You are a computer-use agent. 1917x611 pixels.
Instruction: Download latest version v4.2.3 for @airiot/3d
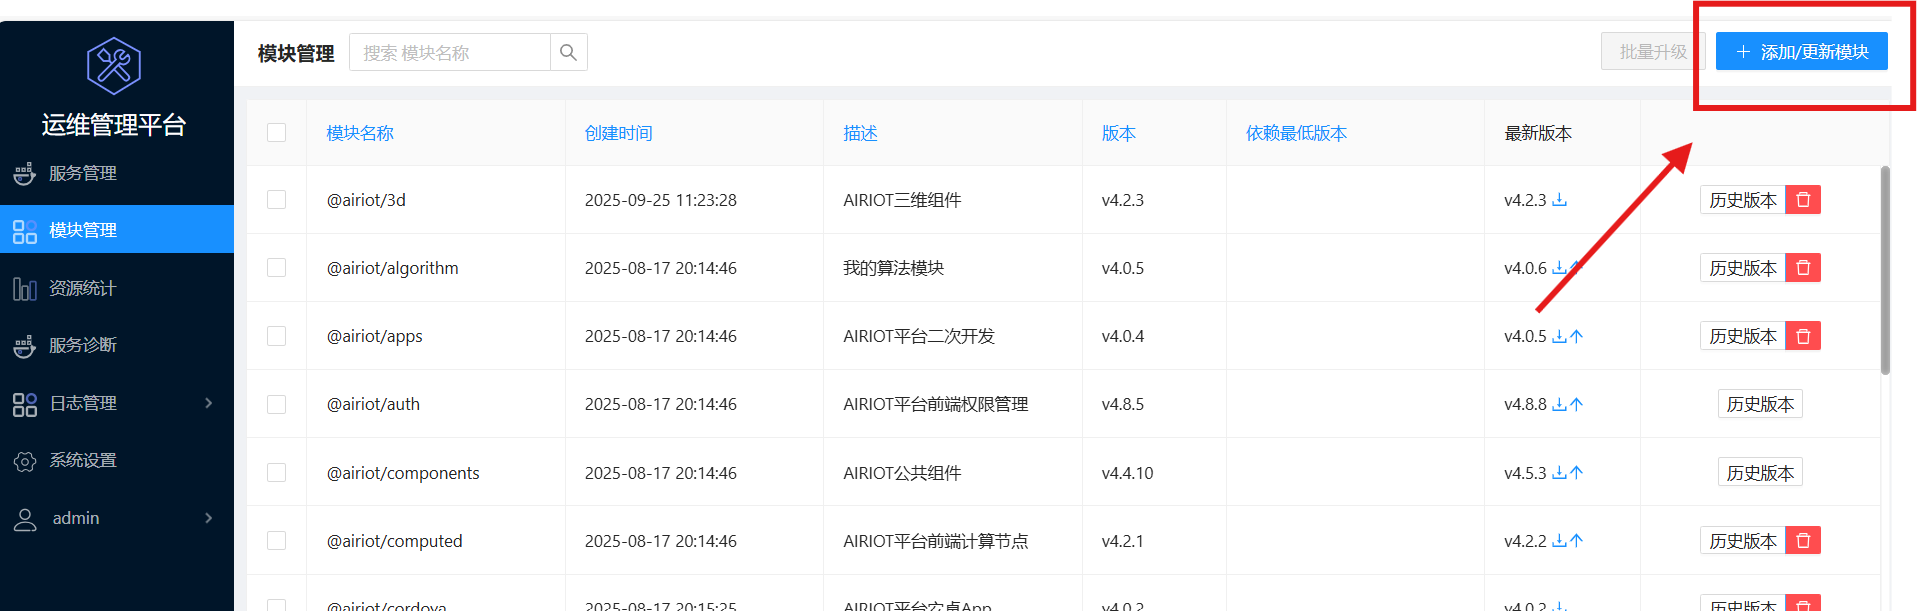coord(1559,200)
